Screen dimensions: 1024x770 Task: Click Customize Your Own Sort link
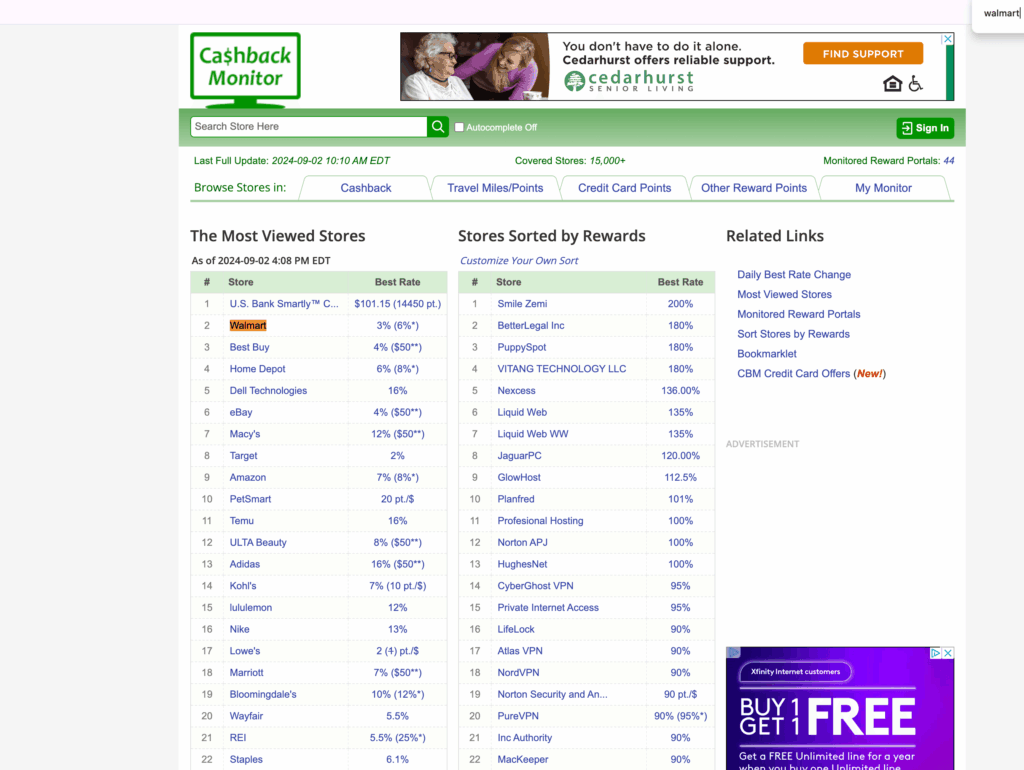tap(519, 261)
